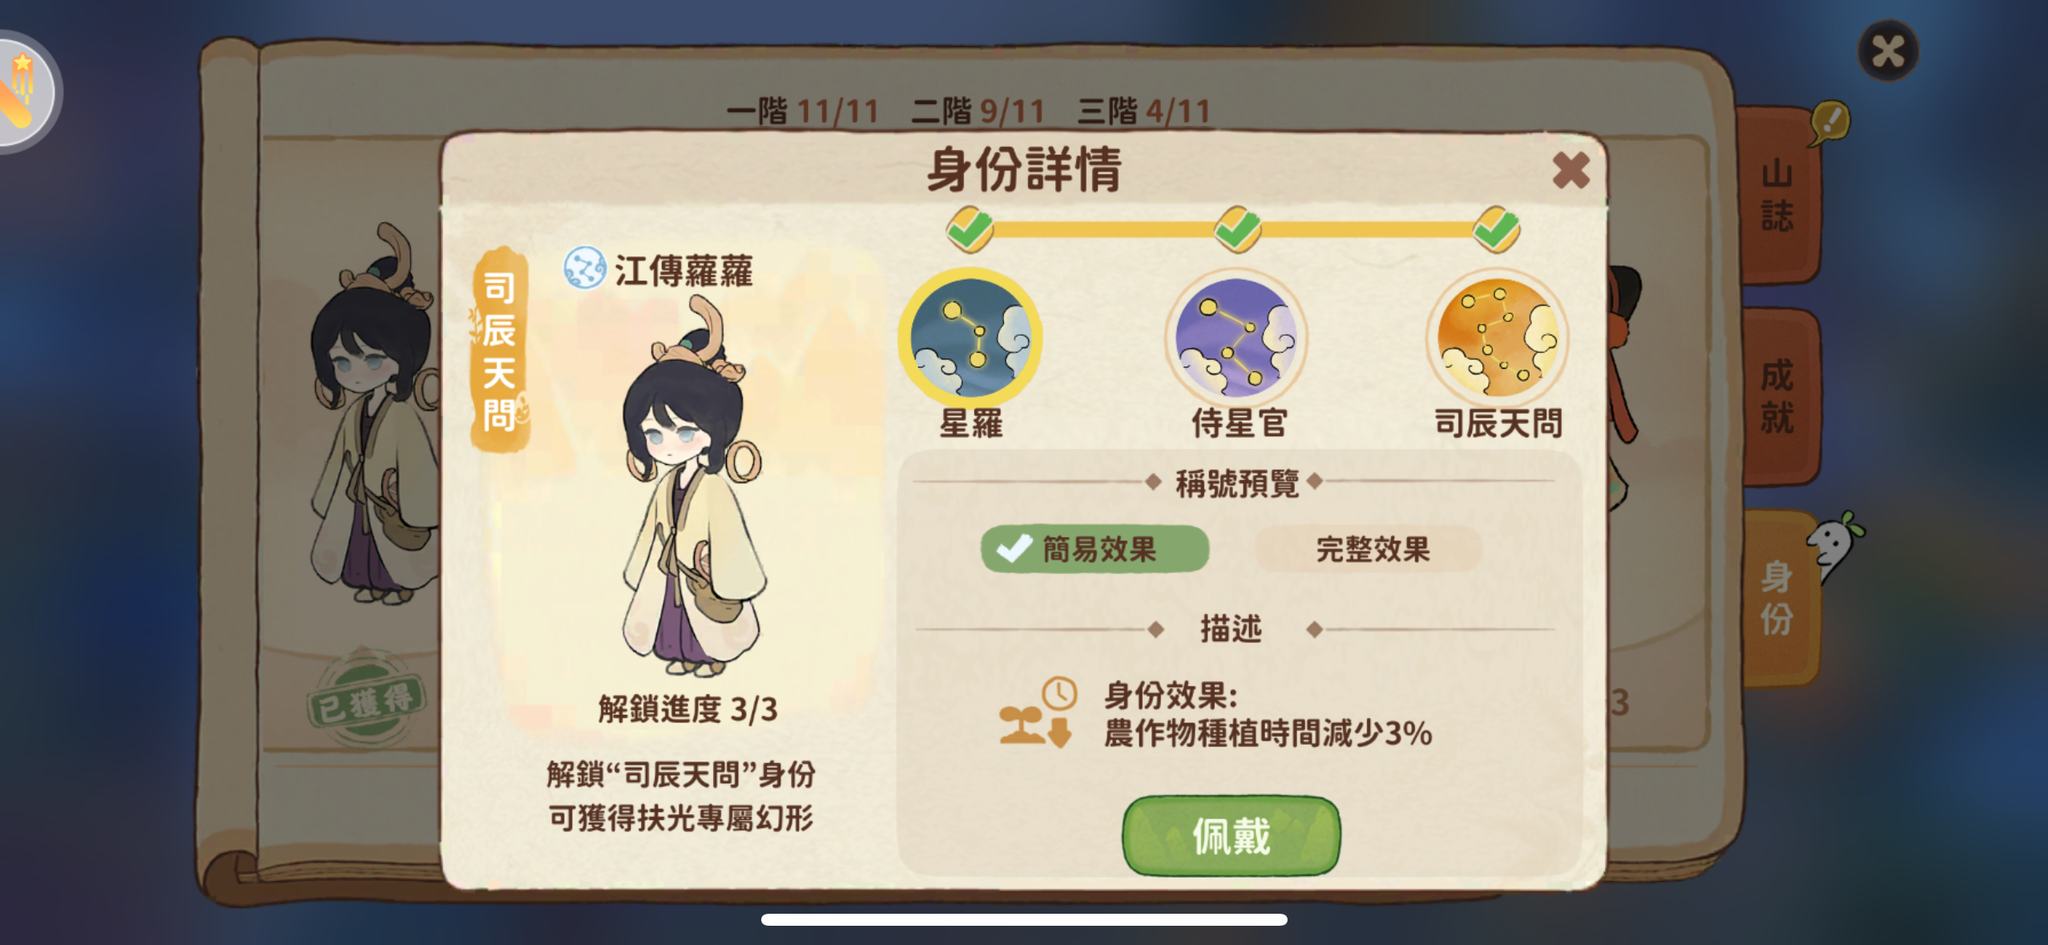Tap the blue constellation icon beside 江傳蘿蘿
The image size is (2048, 945).
click(585, 268)
